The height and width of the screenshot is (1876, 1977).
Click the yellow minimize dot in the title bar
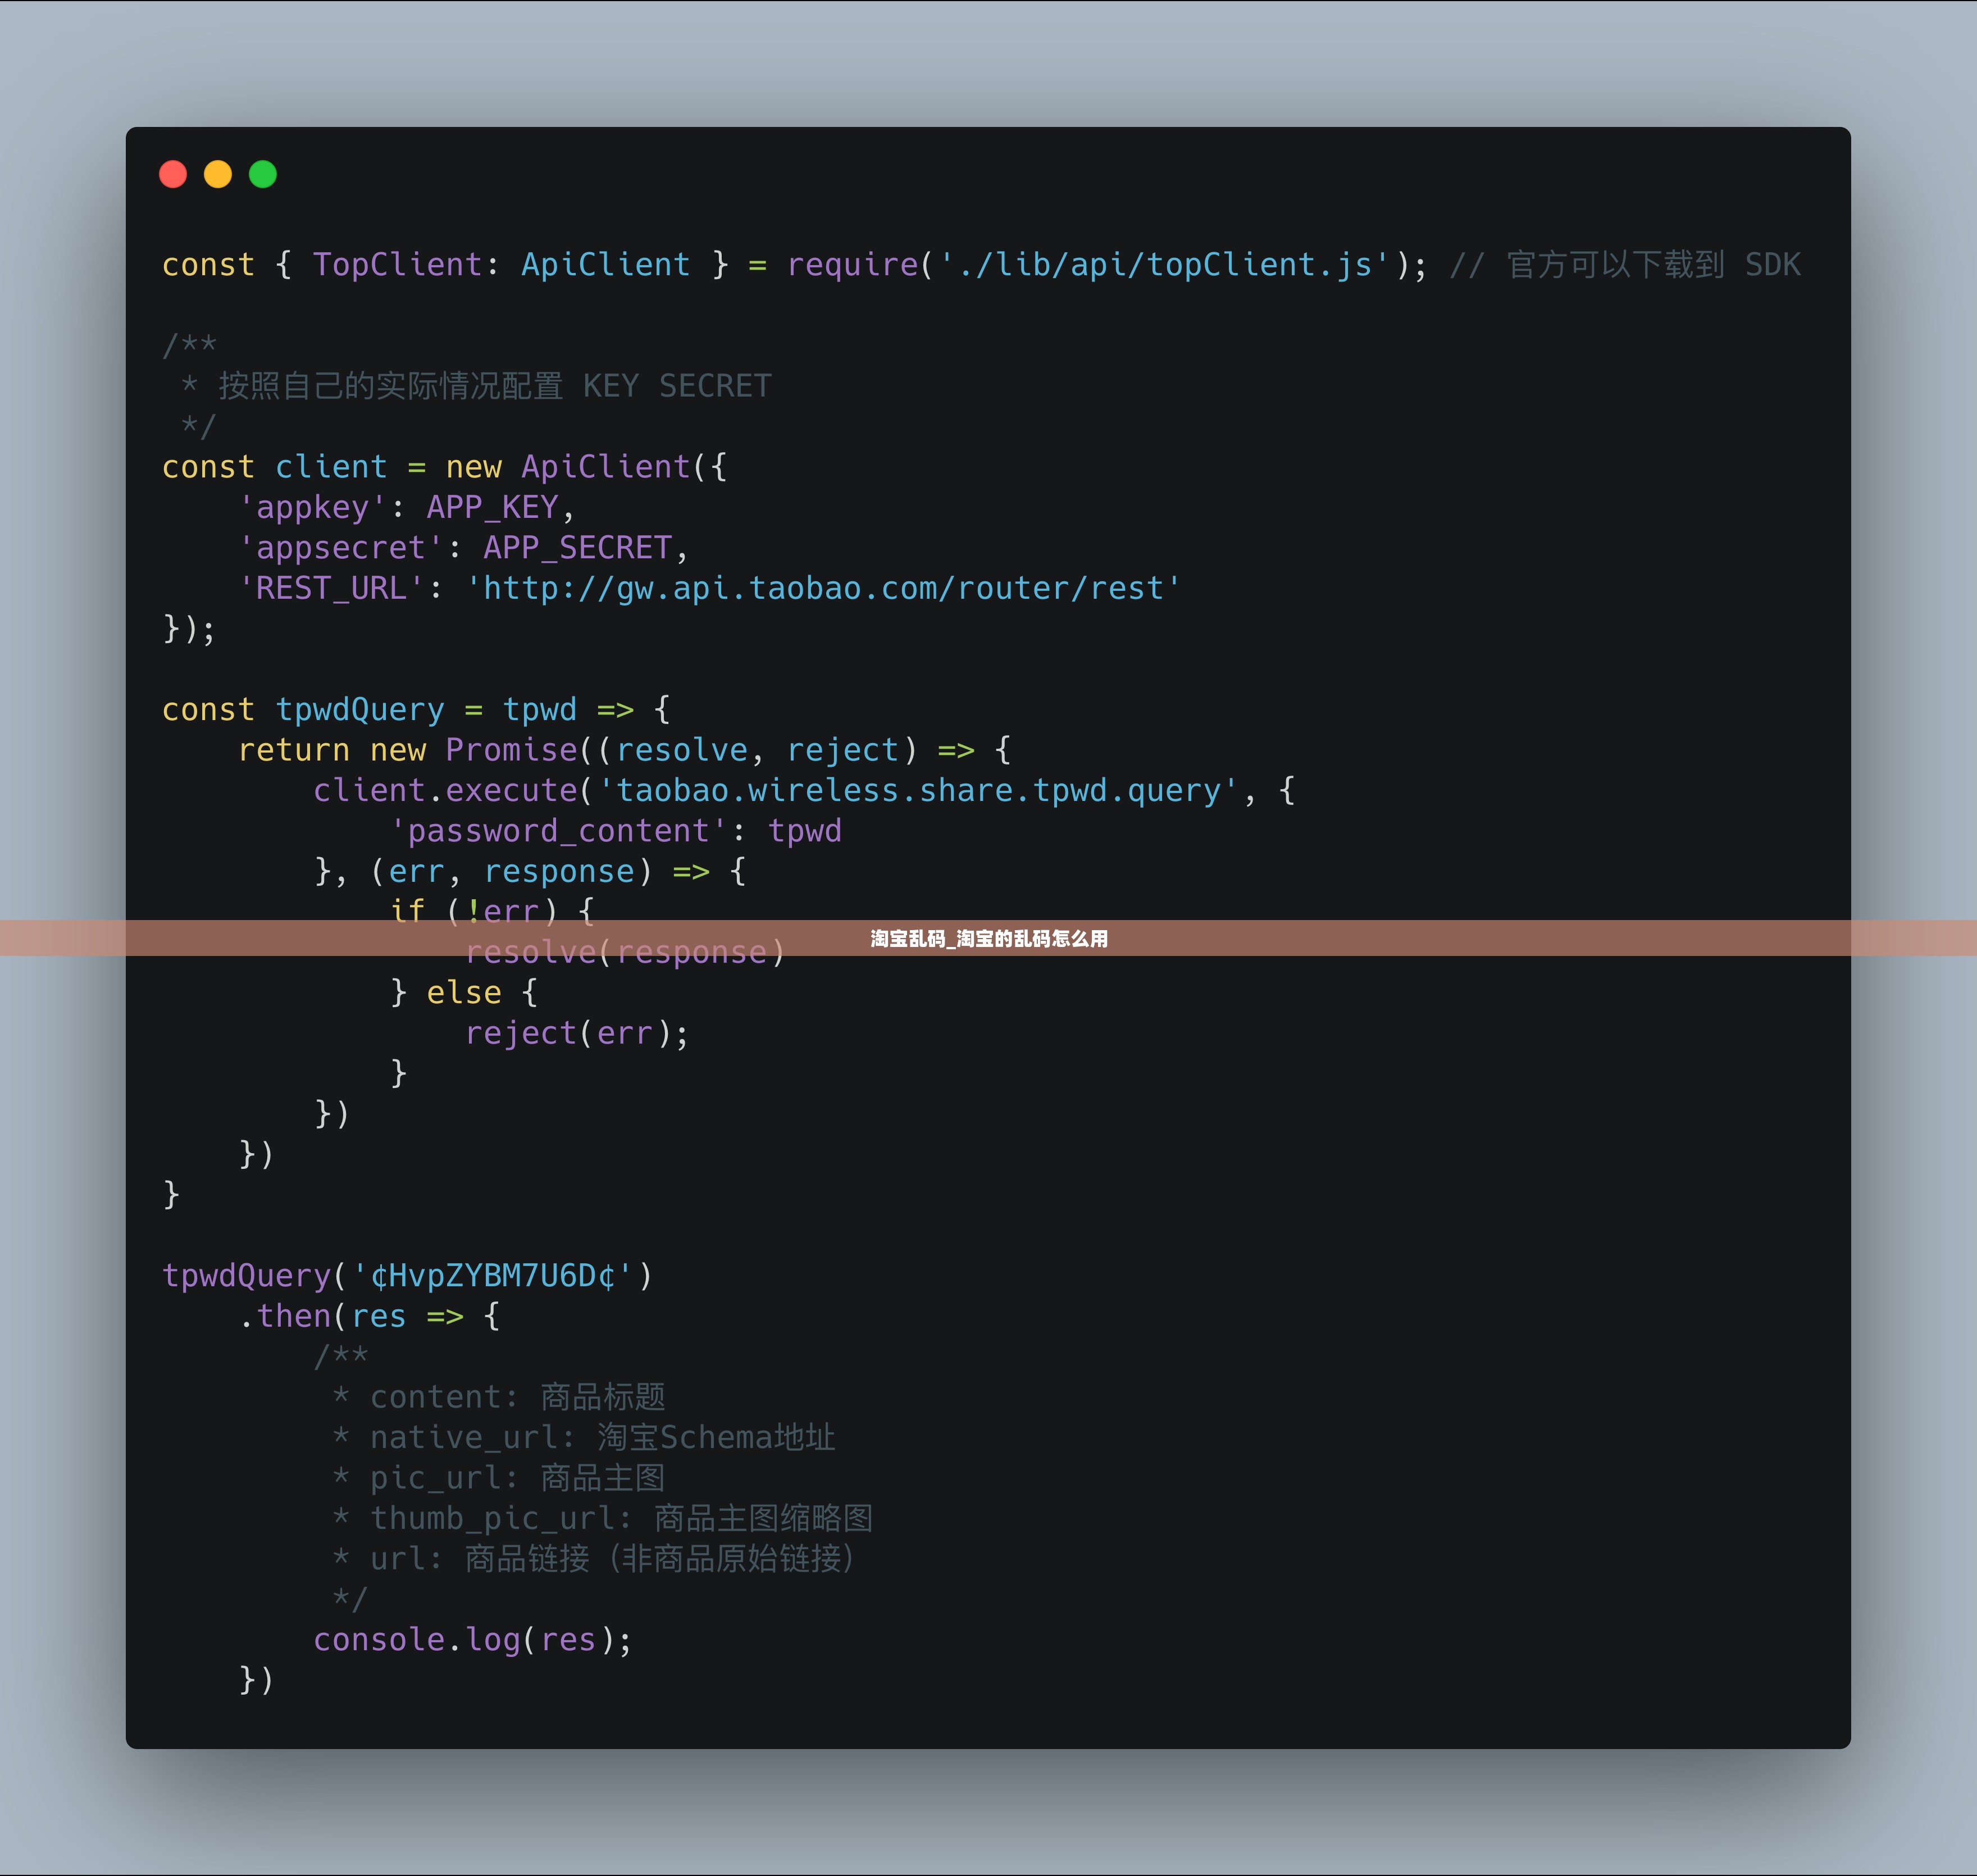pyautogui.click(x=218, y=174)
